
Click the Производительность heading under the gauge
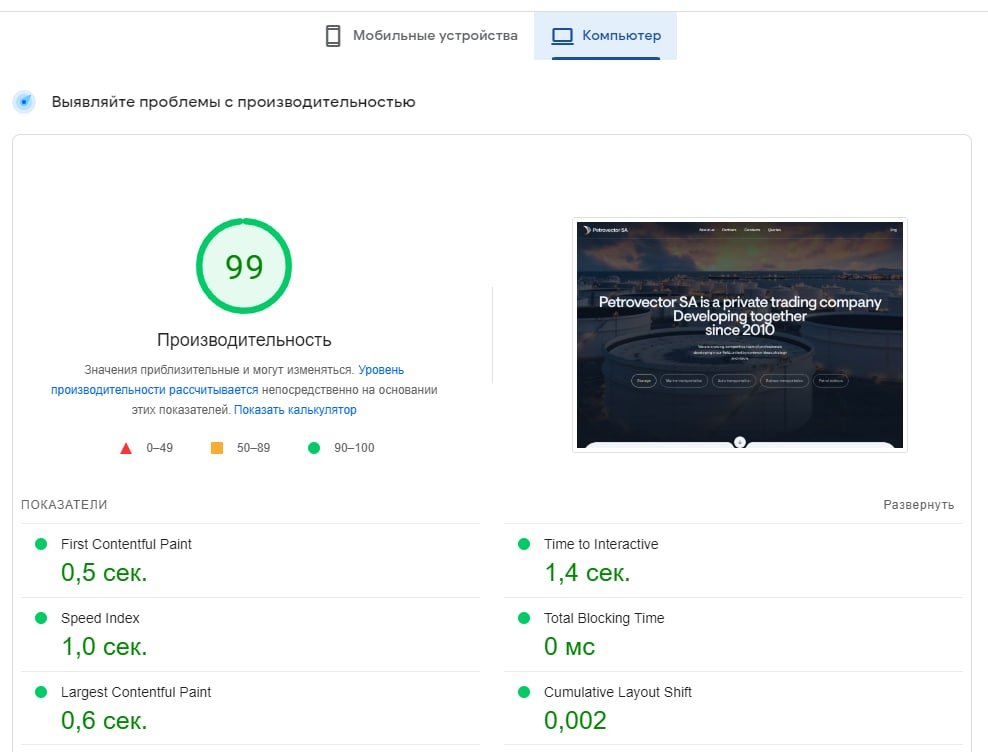[244, 340]
